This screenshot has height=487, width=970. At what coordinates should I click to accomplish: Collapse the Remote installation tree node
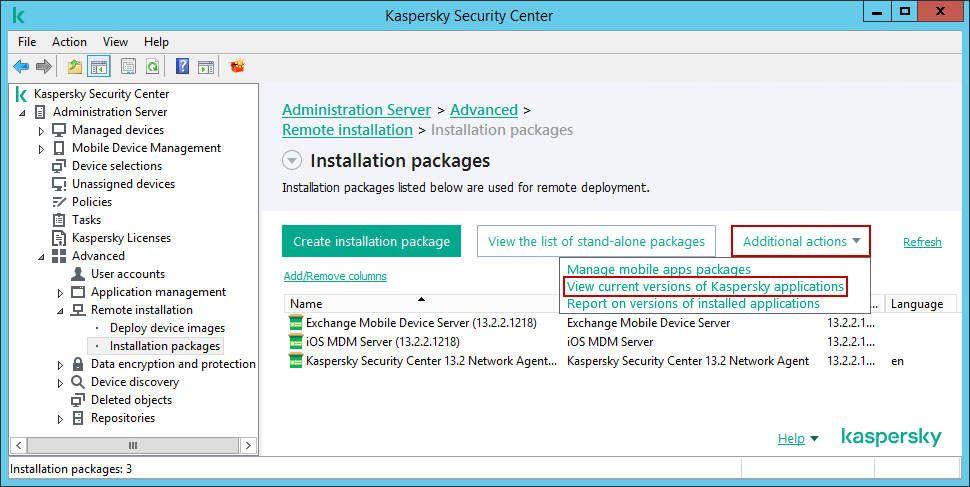coord(60,310)
